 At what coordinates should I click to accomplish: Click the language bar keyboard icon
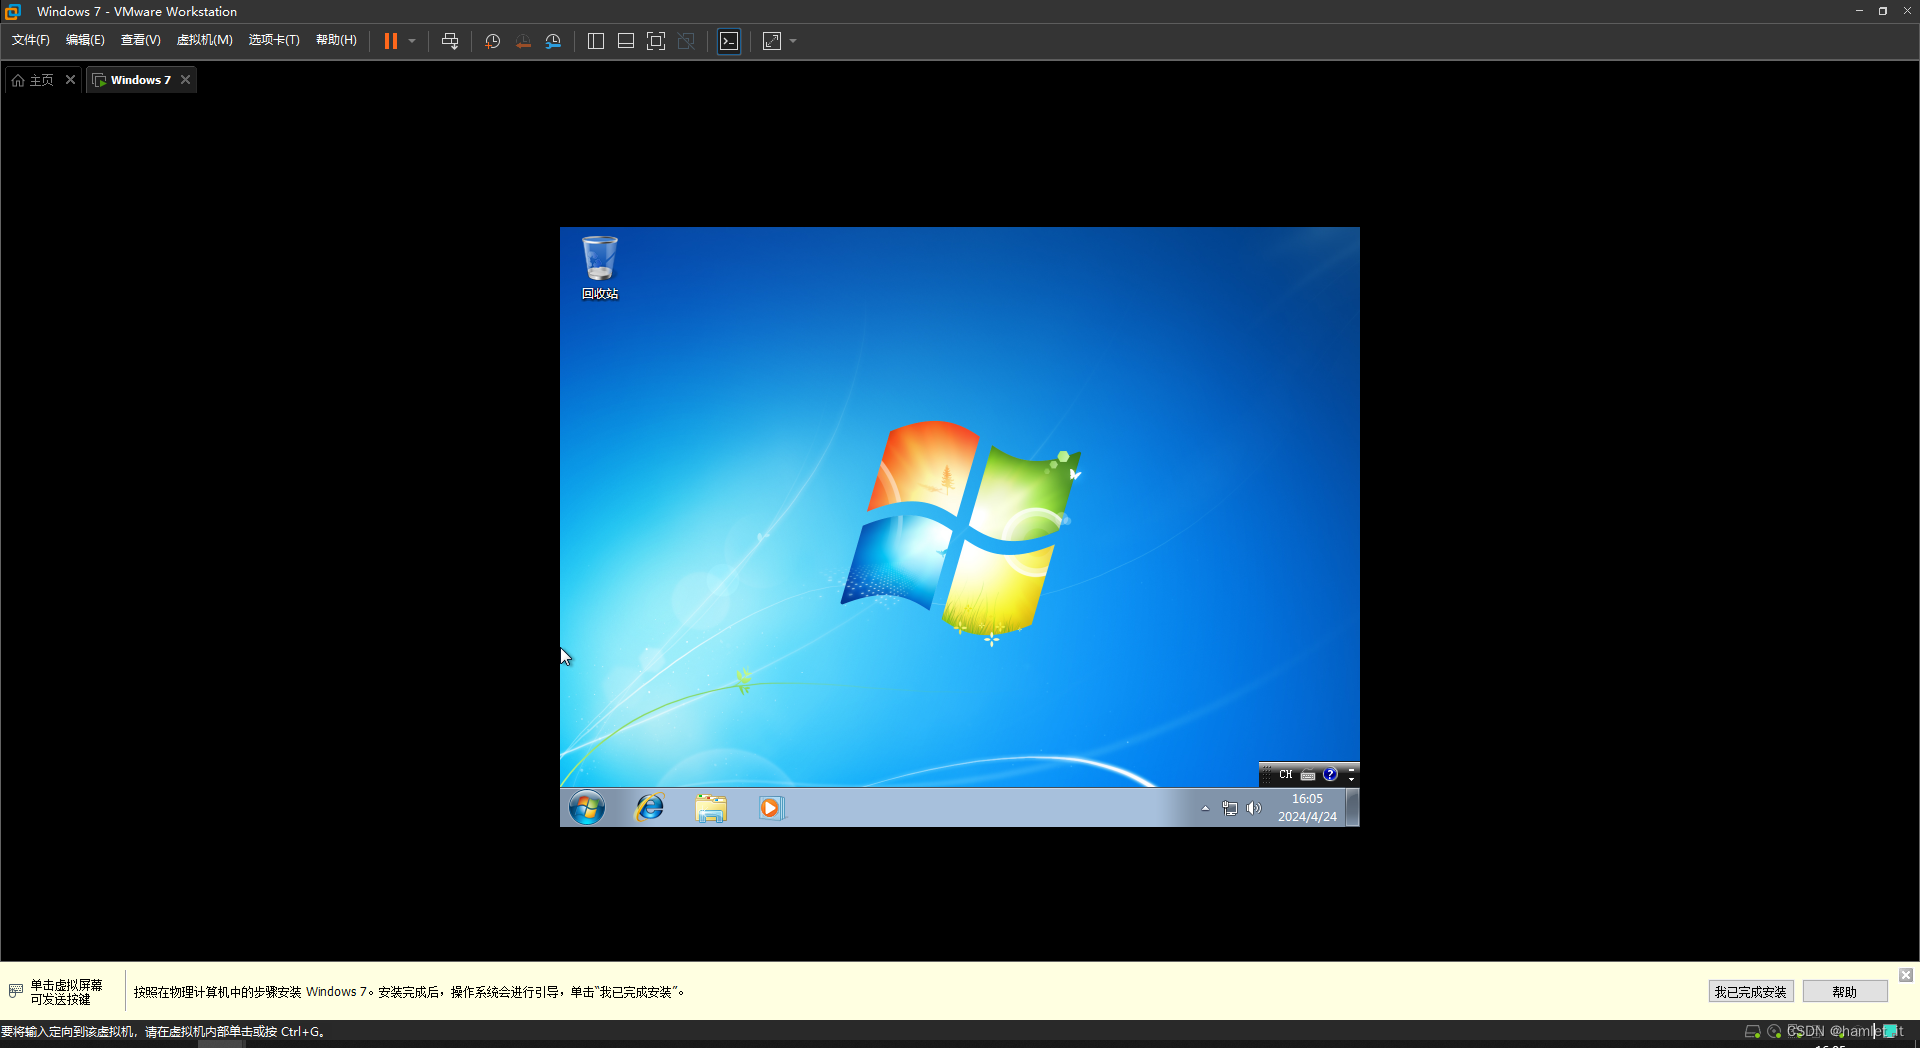(1308, 774)
